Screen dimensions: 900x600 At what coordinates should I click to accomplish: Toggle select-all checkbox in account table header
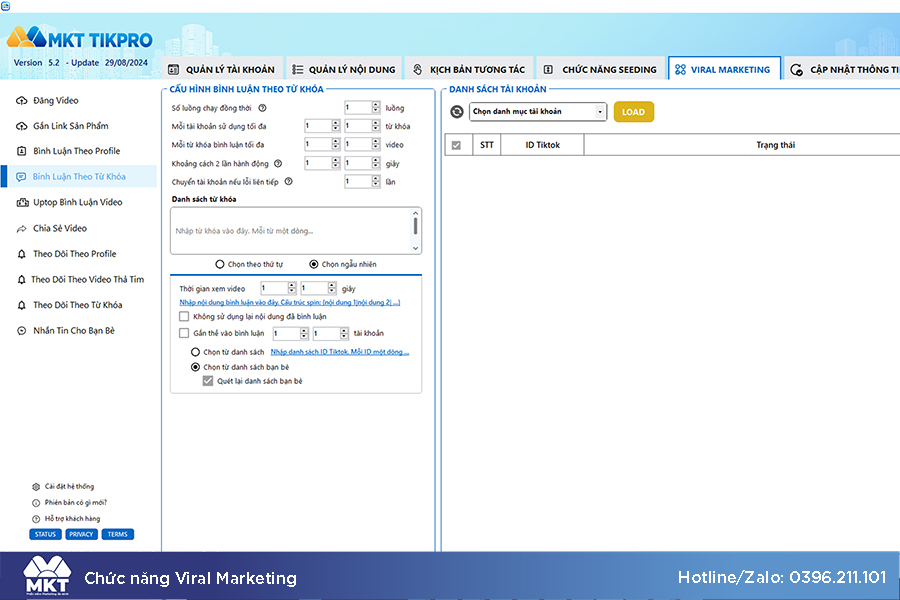click(x=456, y=145)
